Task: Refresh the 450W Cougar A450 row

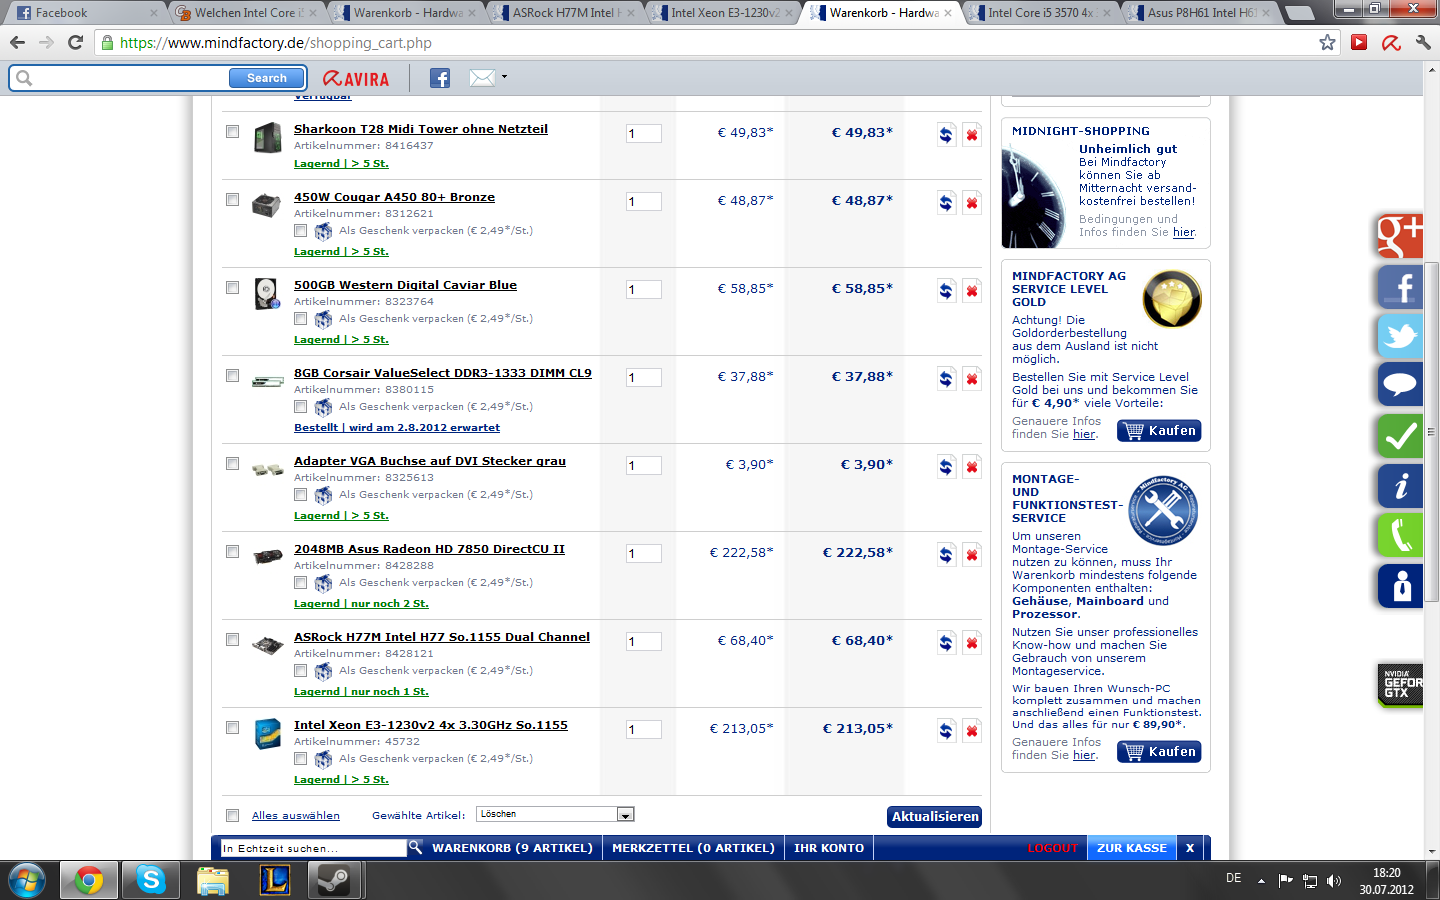Action: click(946, 203)
